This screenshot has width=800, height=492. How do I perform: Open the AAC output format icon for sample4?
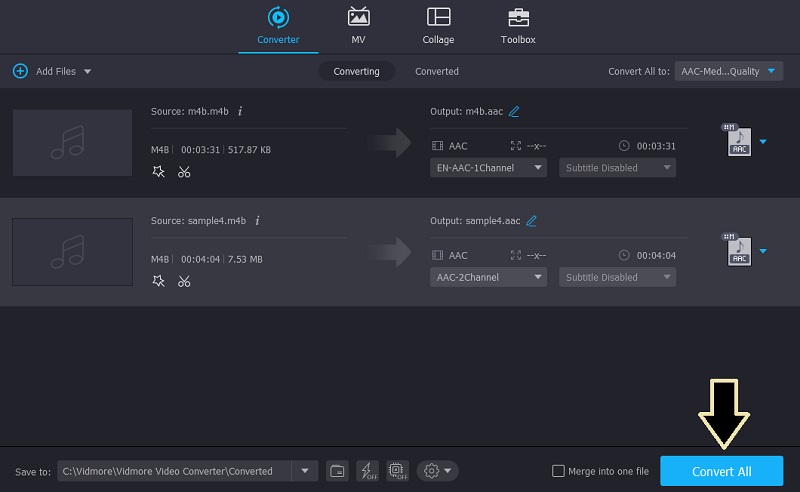click(739, 251)
